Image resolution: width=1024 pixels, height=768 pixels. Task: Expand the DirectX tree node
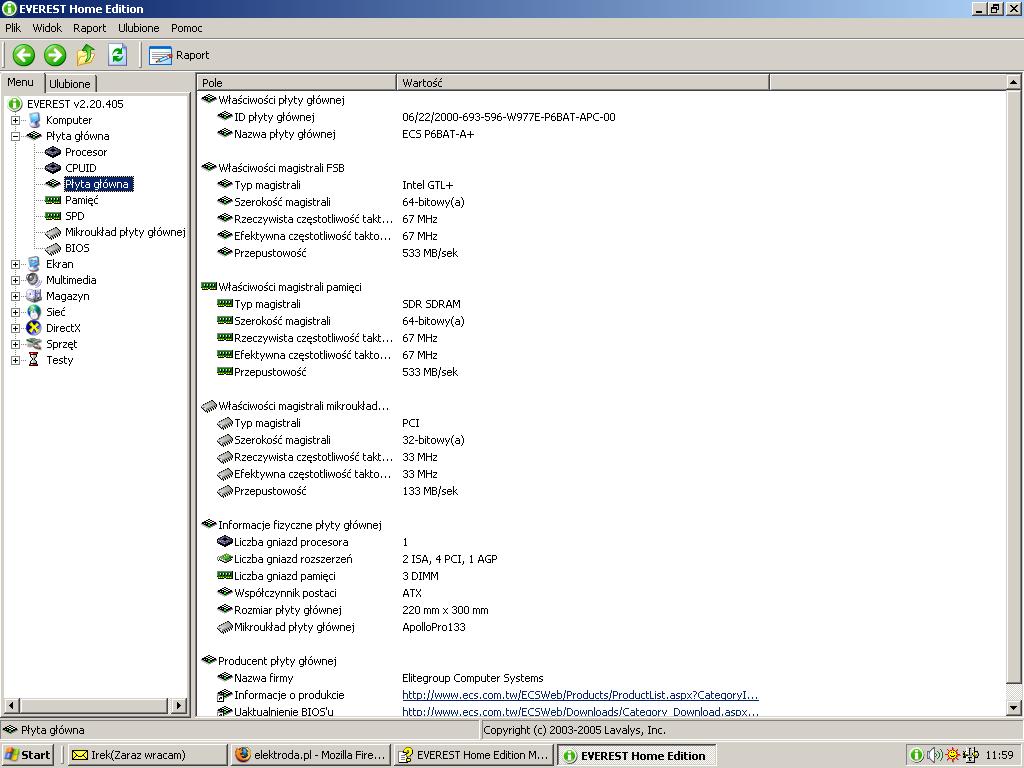(15, 328)
